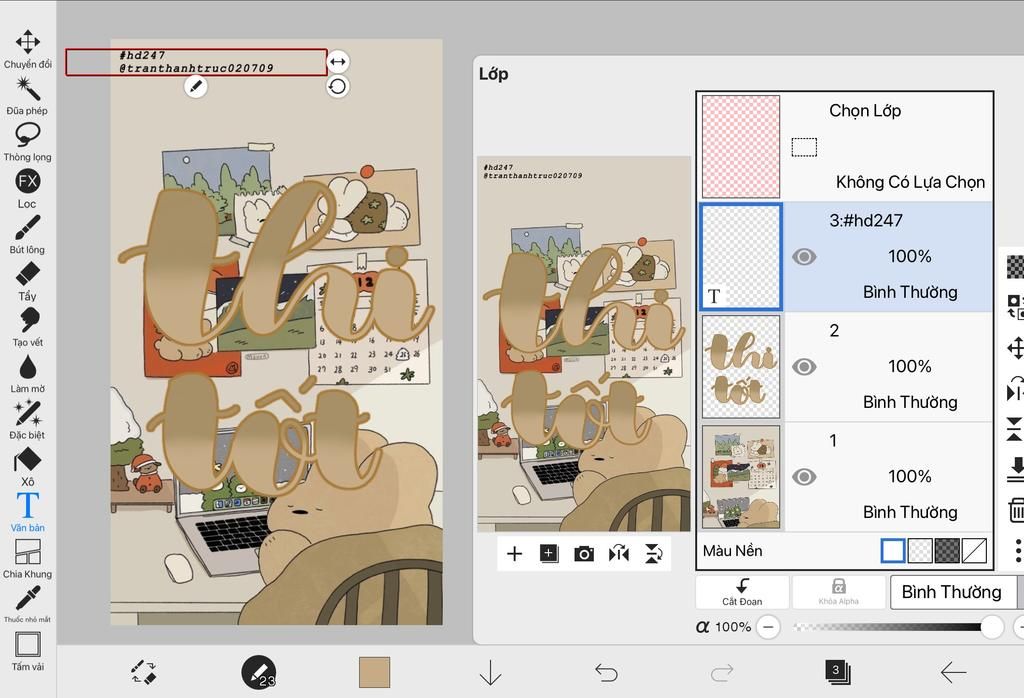The image size is (1024, 698).
Task: Click the alpha opacity slider knob
Action: pyautogui.click(x=992, y=627)
